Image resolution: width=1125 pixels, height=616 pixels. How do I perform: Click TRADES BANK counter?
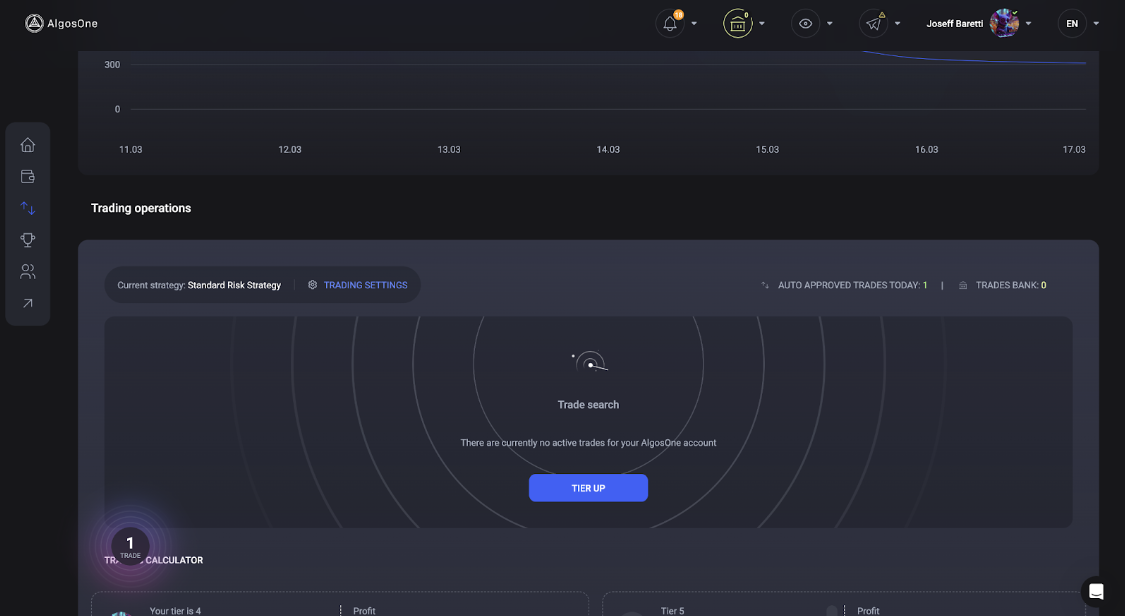point(1011,285)
